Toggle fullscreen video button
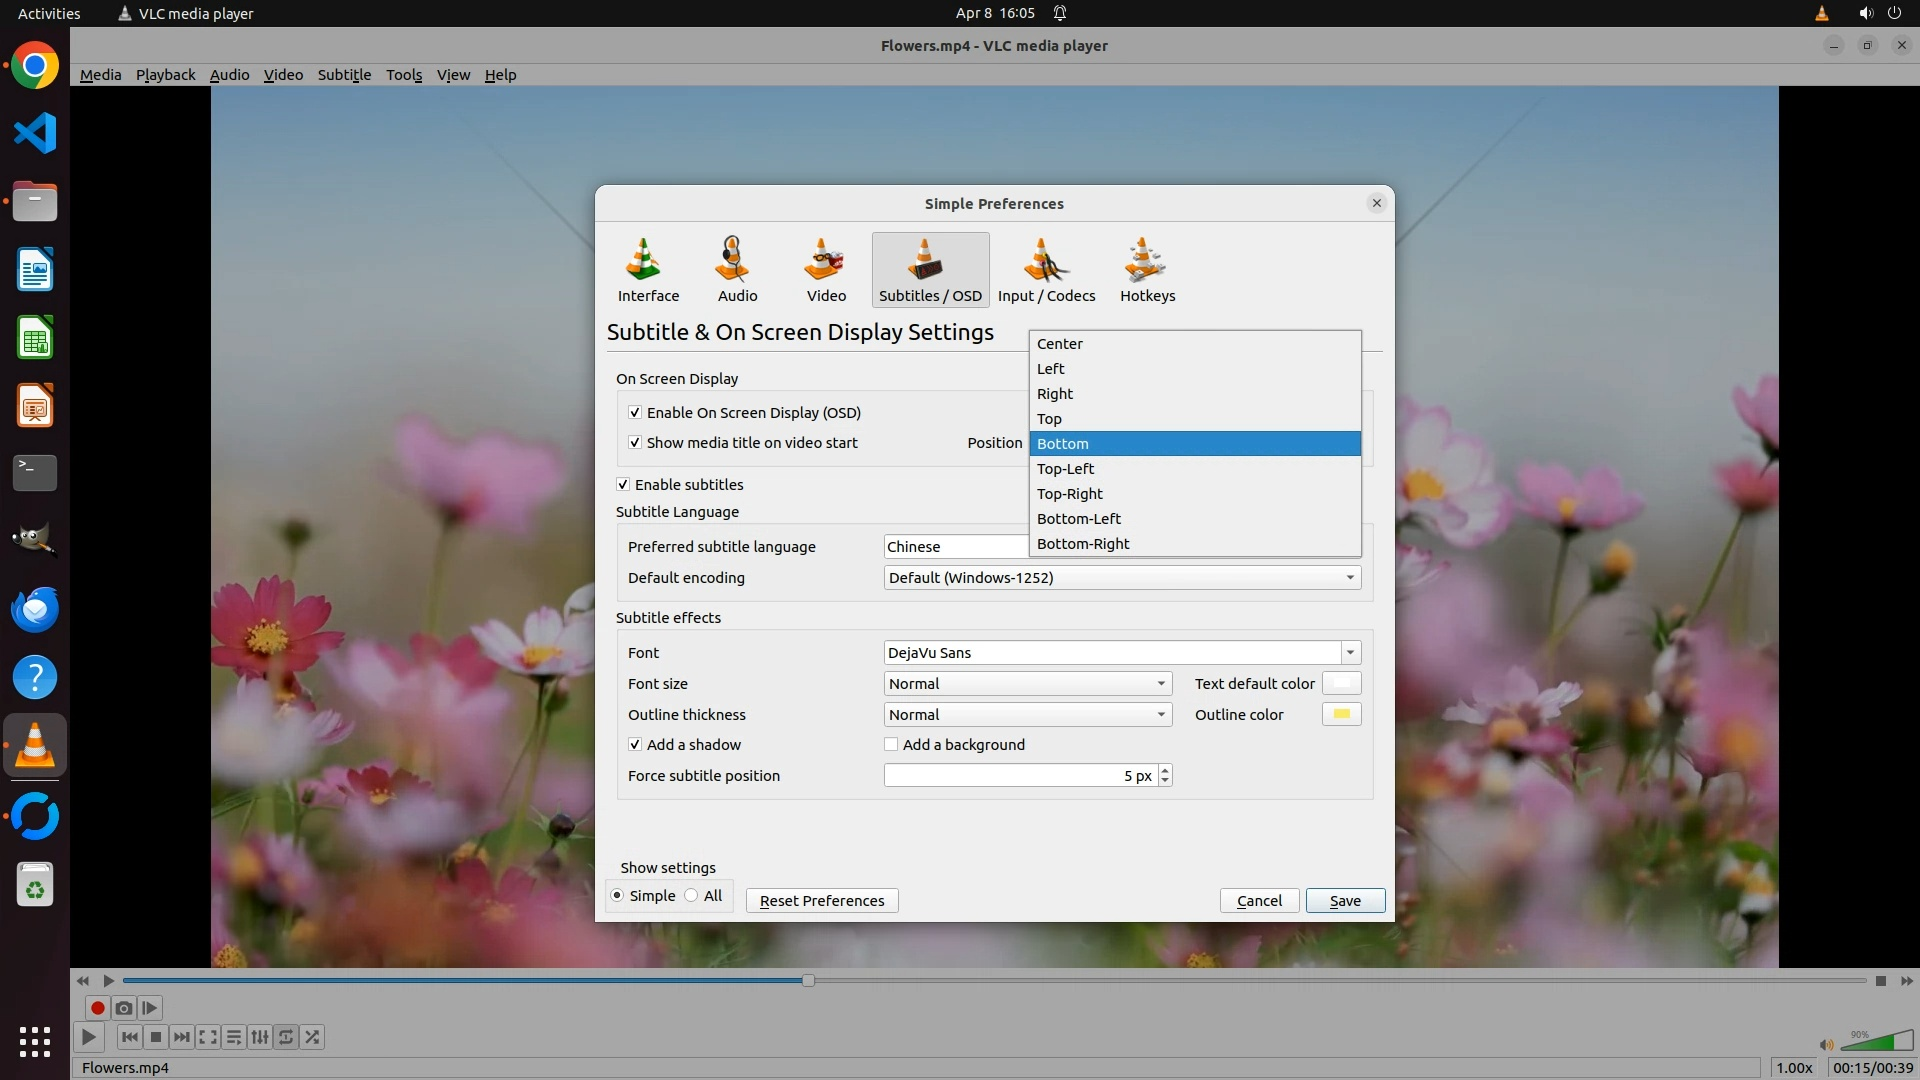This screenshot has width=1920, height=1080. [208, 1037]
